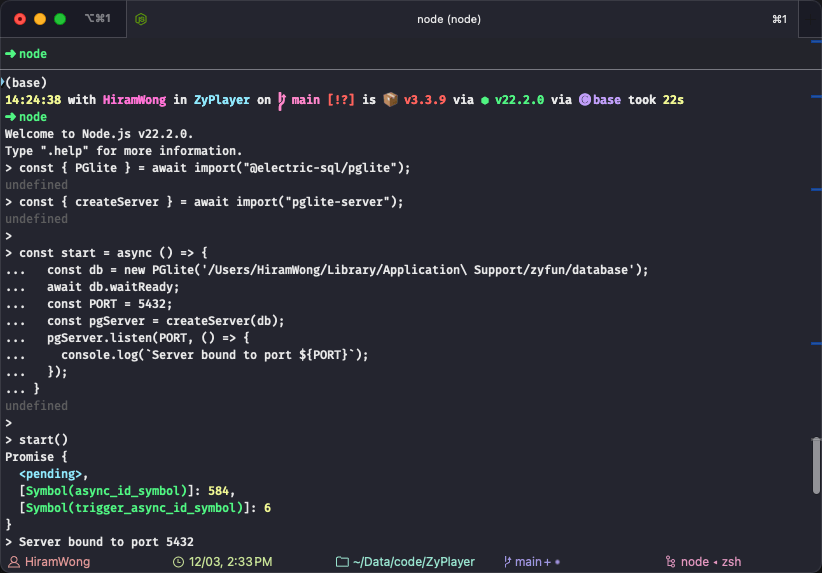The height and width of the screenshot is (573, 822).
Task: Click the 12/03, 2:33 PM time status
Action: click(x=229, y=562)
